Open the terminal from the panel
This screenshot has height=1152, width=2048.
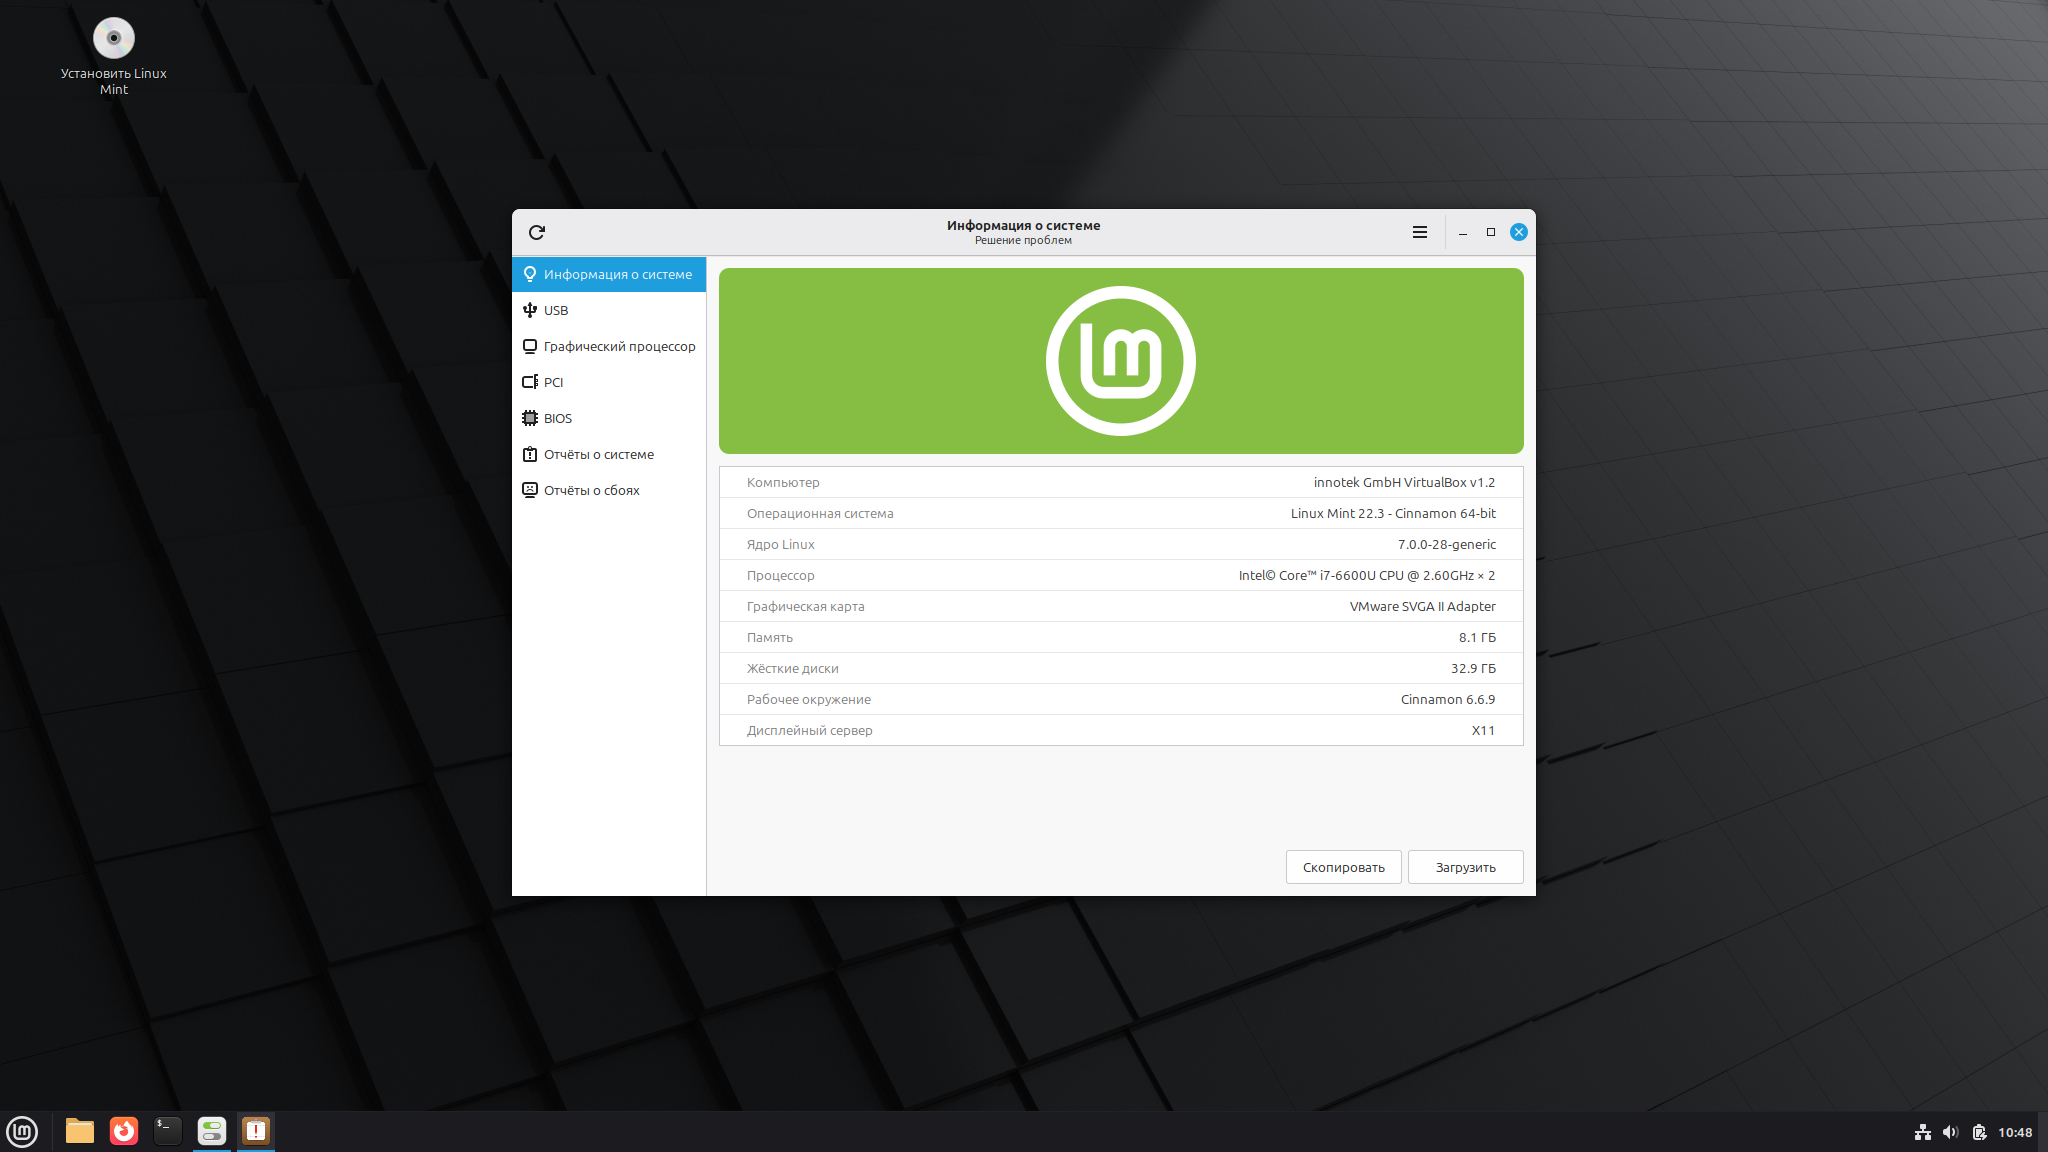[x=168, y=1131]
